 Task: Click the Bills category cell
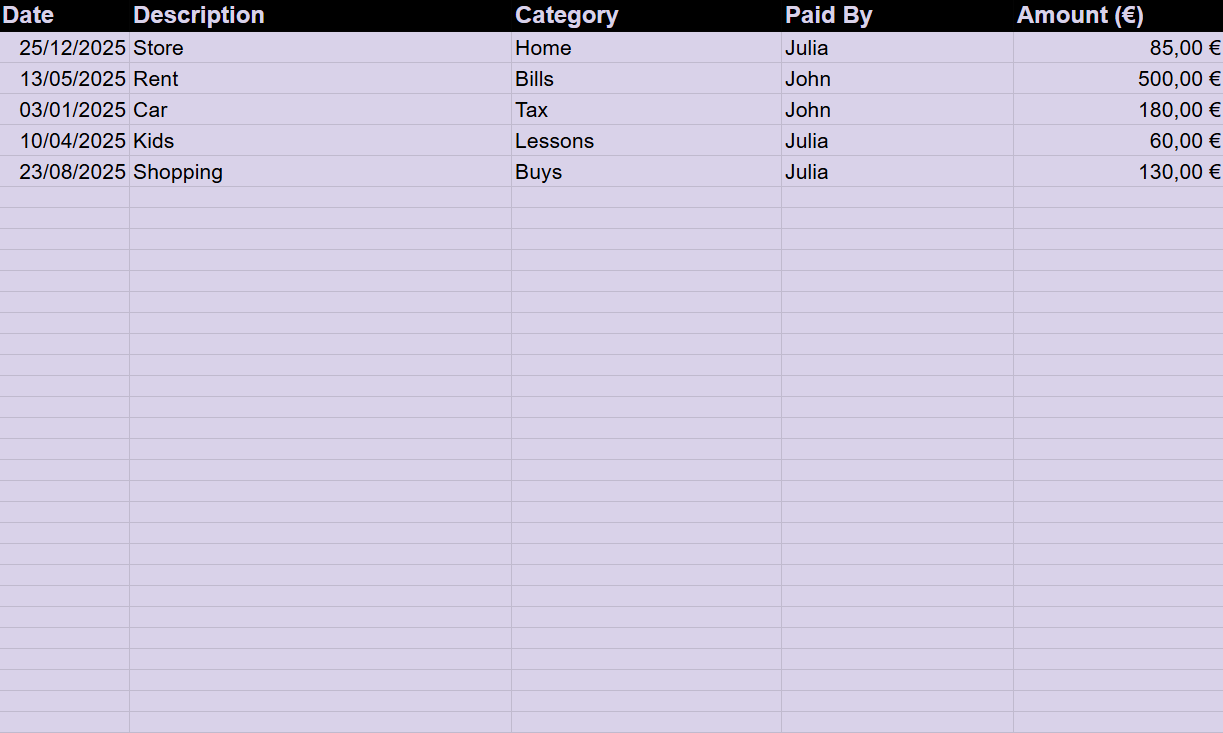click(x=535, y=79)
